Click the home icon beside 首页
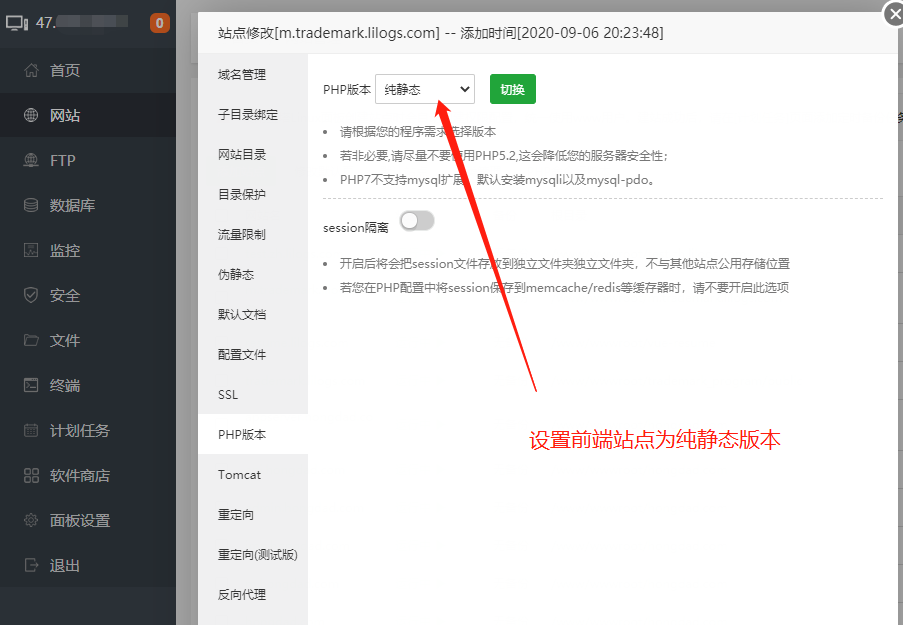The width and height of the screenshot is (903, 625). tap(31, 71)
